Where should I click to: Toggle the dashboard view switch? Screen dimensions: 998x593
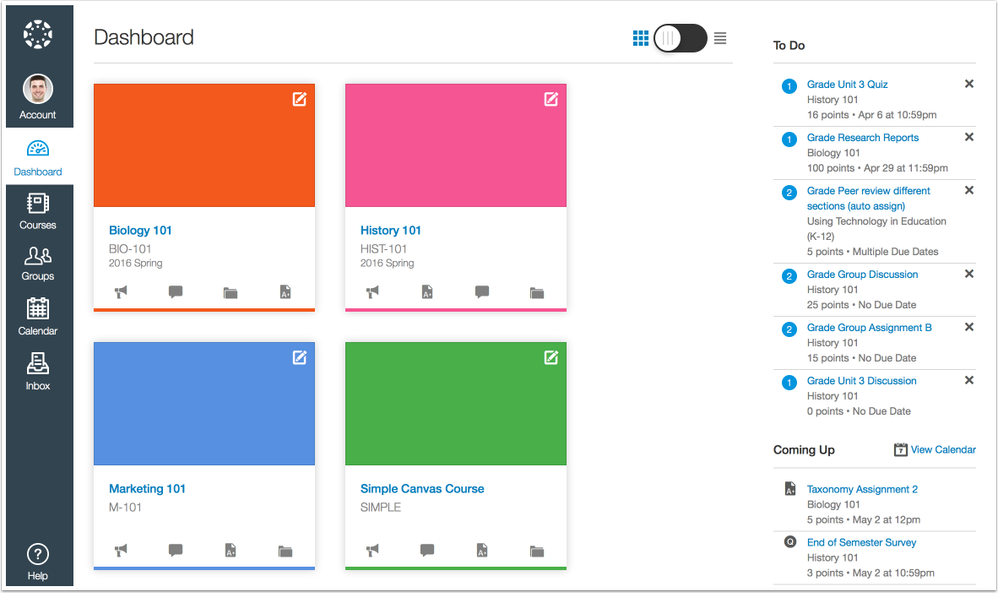(x=680, y=38)
